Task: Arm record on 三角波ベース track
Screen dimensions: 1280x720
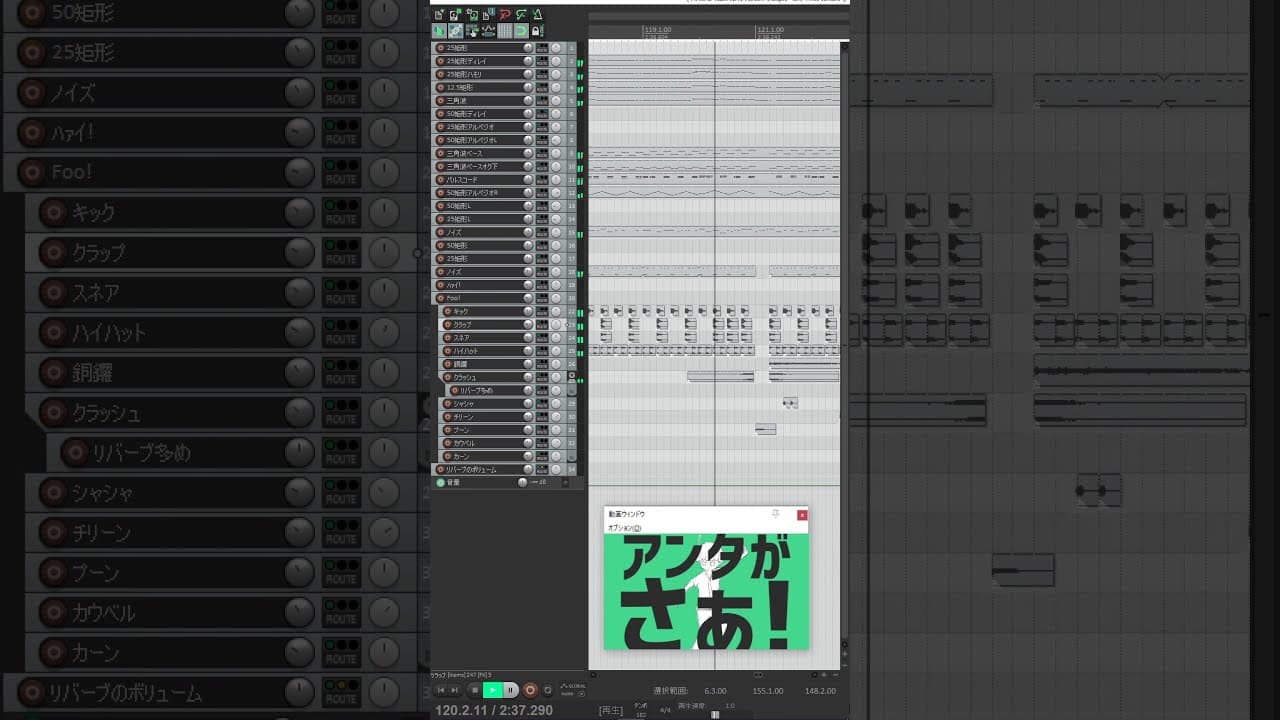Action: (440, 153)
